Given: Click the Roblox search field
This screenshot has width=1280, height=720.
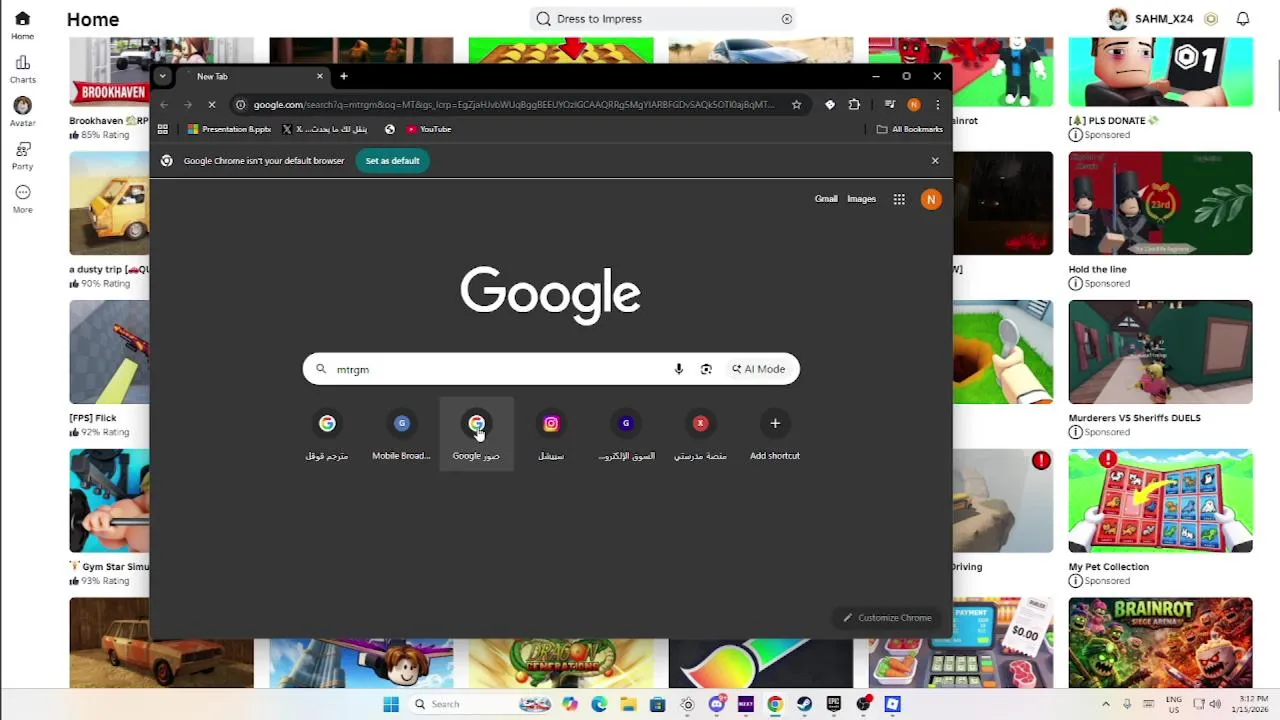Looking at the screenshot, I should [x=664, y=19].
